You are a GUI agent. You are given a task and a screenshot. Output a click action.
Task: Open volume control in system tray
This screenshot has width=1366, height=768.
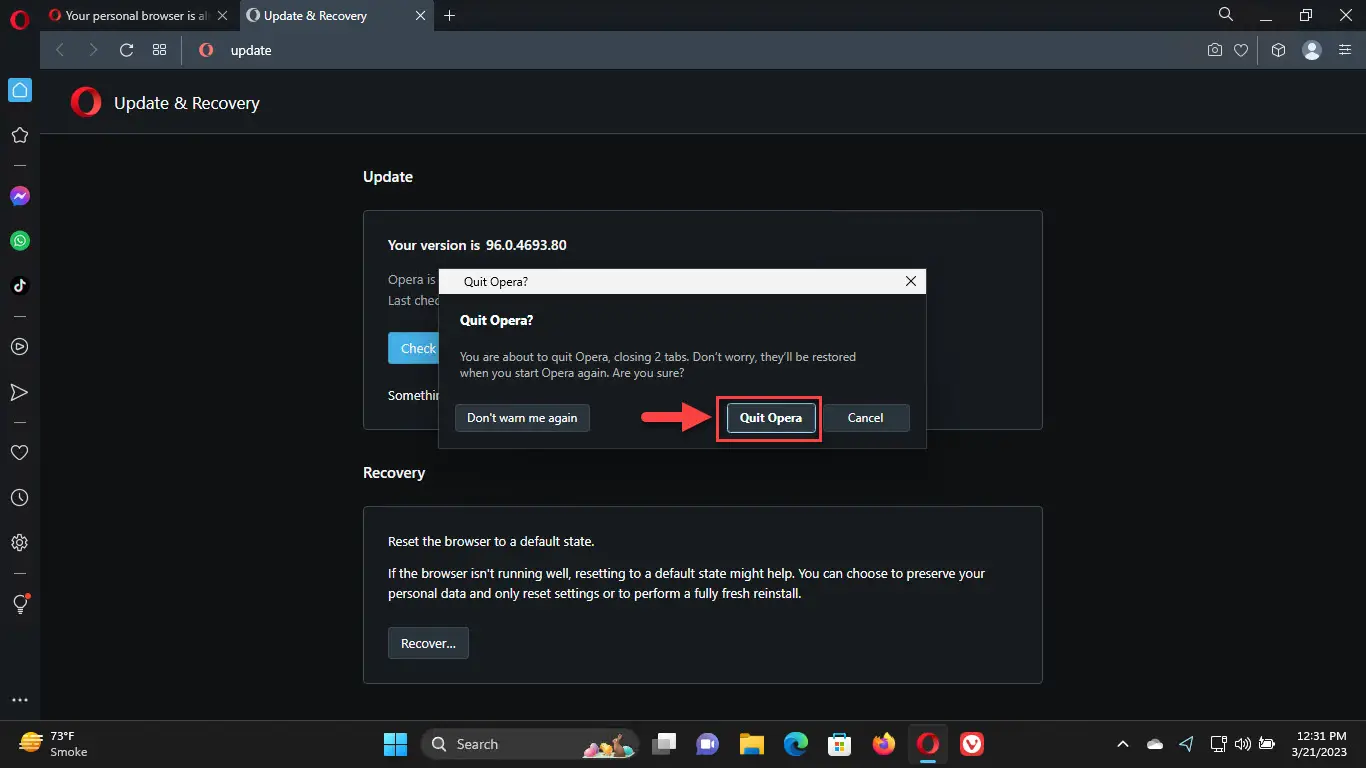[x=1242, y=744]
